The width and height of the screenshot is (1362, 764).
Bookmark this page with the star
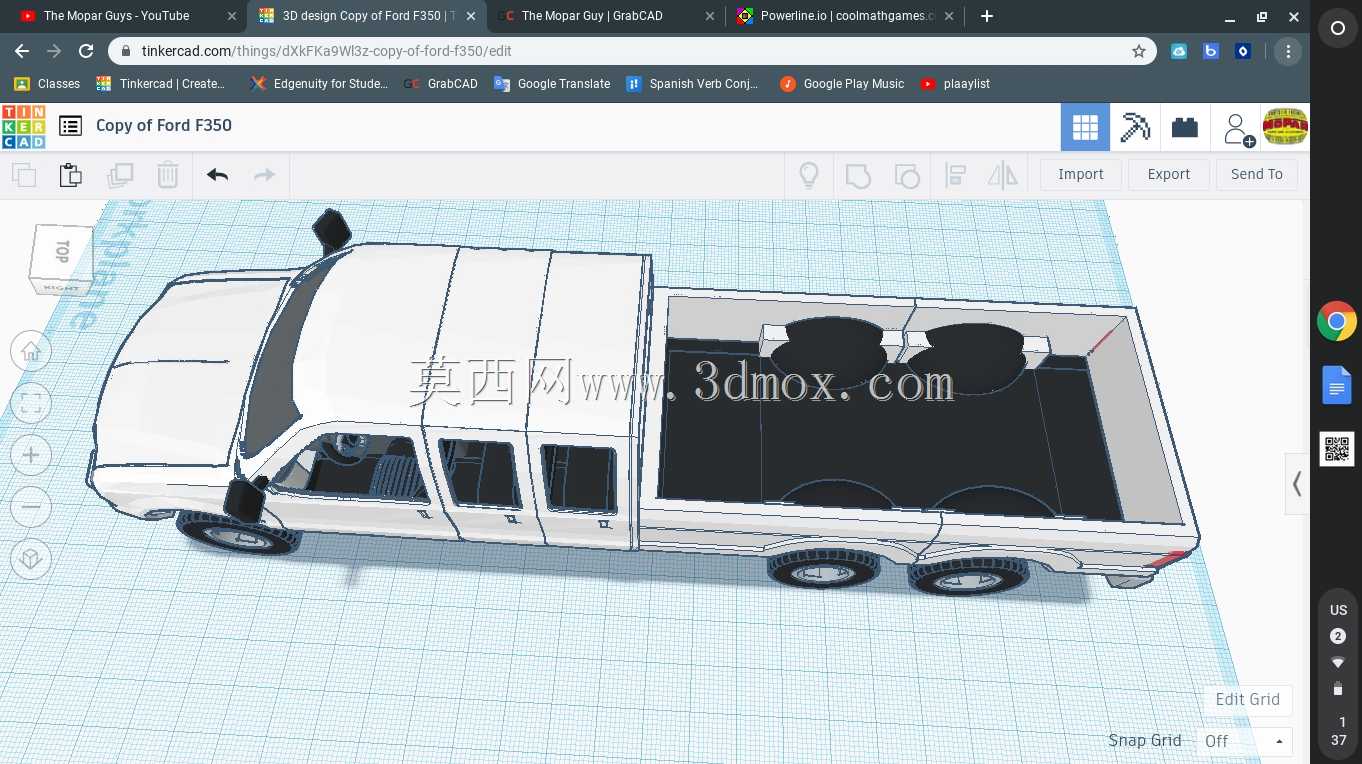[1138, 51]
